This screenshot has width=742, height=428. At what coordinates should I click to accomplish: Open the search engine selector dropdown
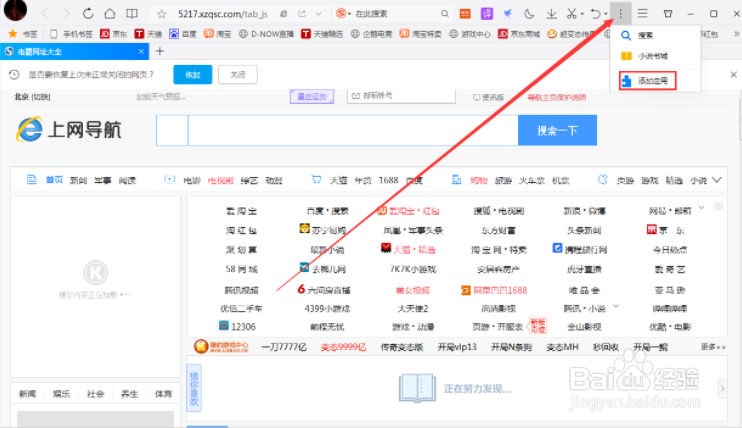[x=343, y=14]
